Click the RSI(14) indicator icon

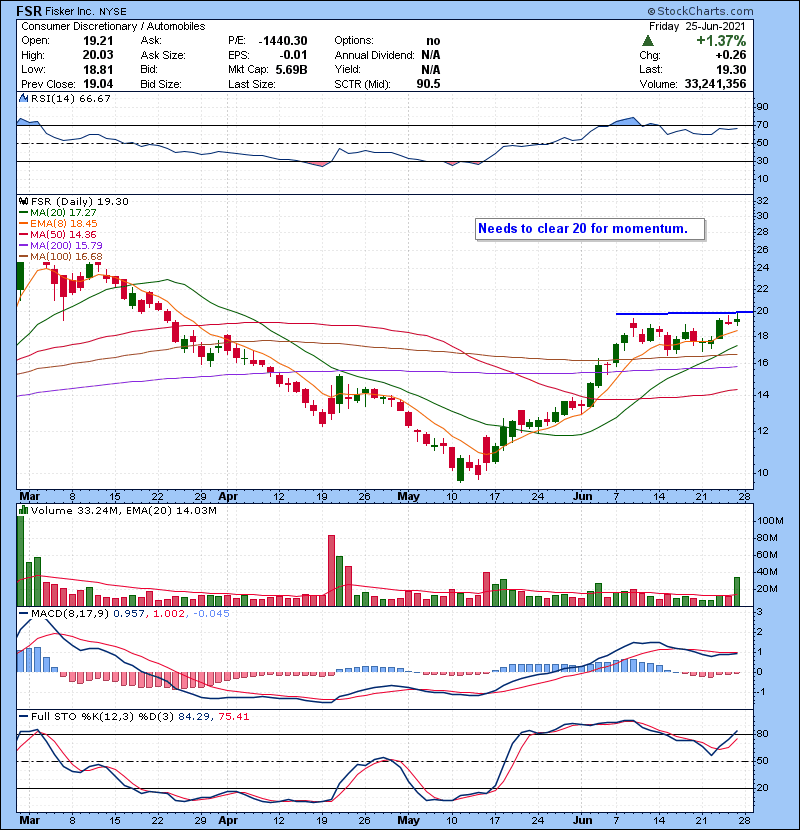click(23, 98)
